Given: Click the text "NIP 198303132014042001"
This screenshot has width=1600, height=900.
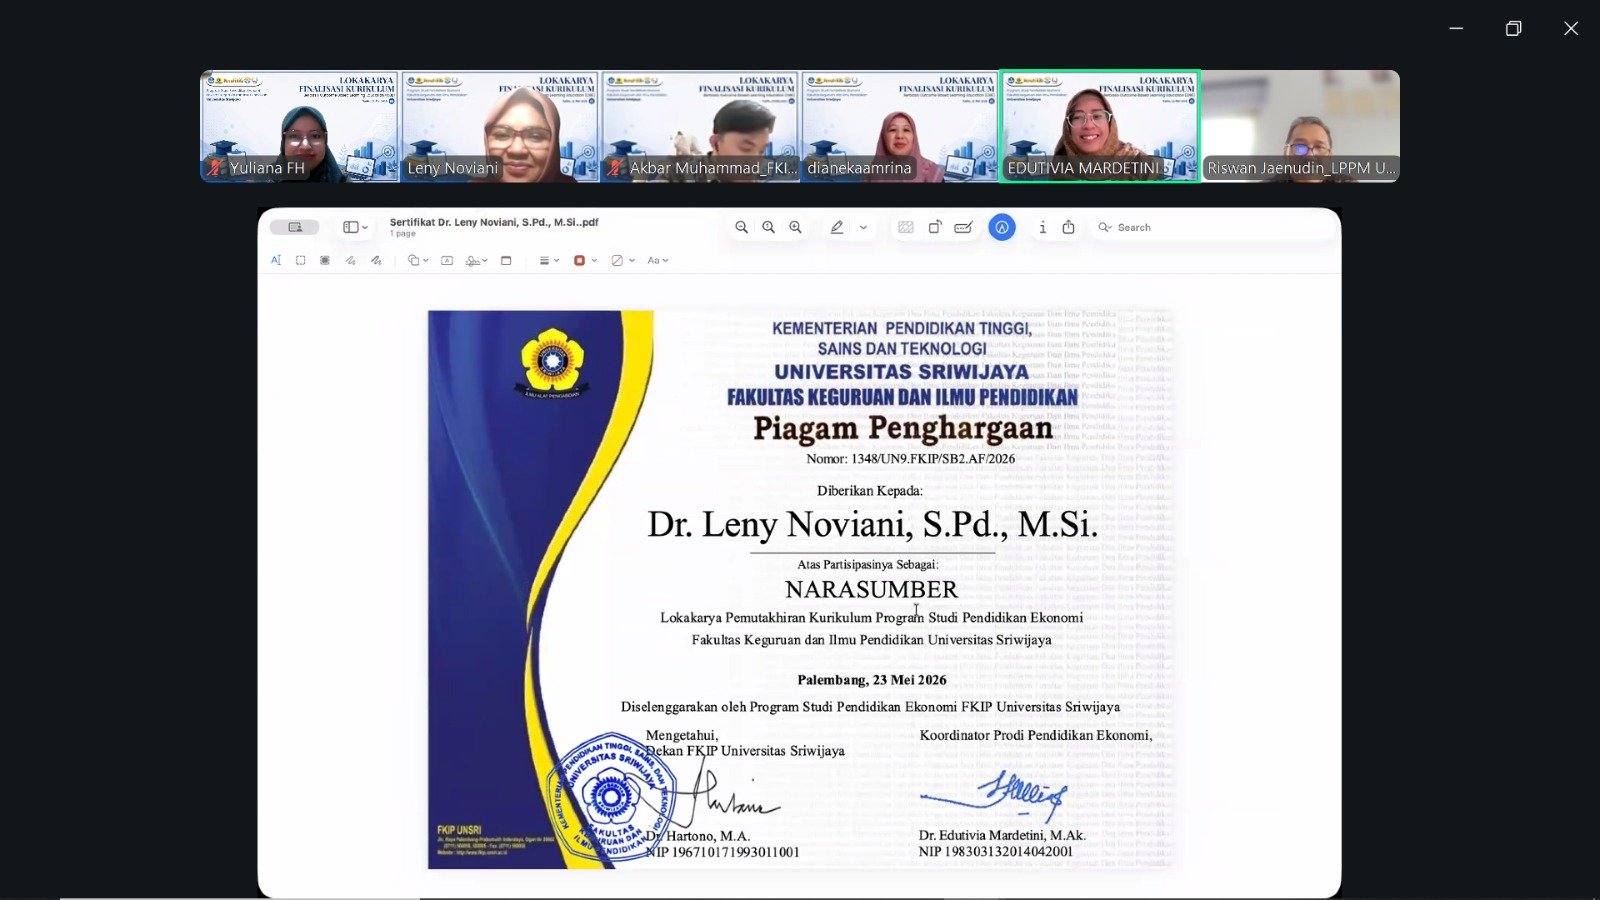Looking at the screenshot, I should 996,852.
